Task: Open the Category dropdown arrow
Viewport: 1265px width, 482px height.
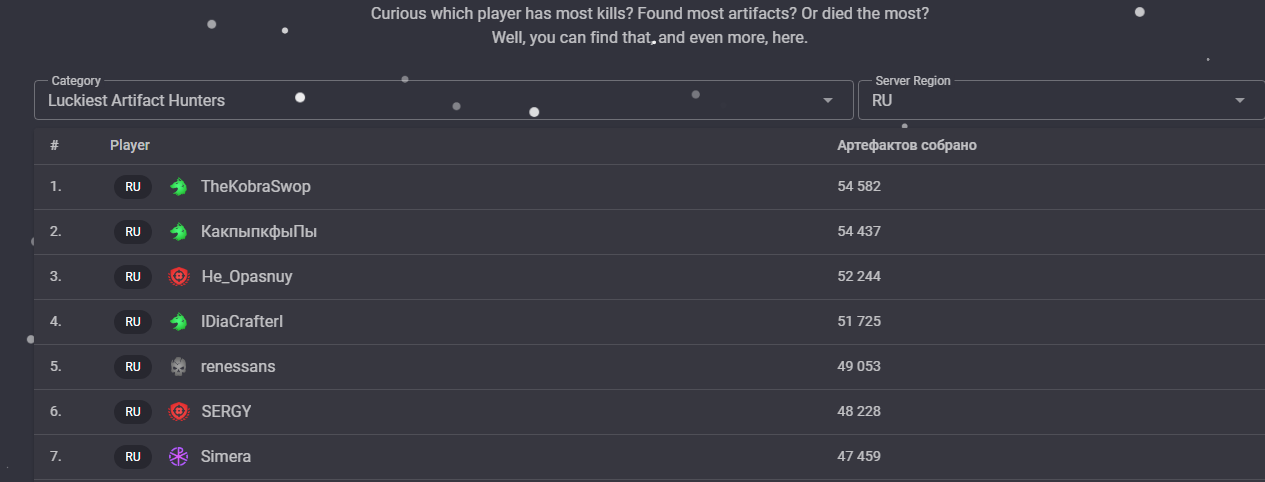Action: [828, 101]
